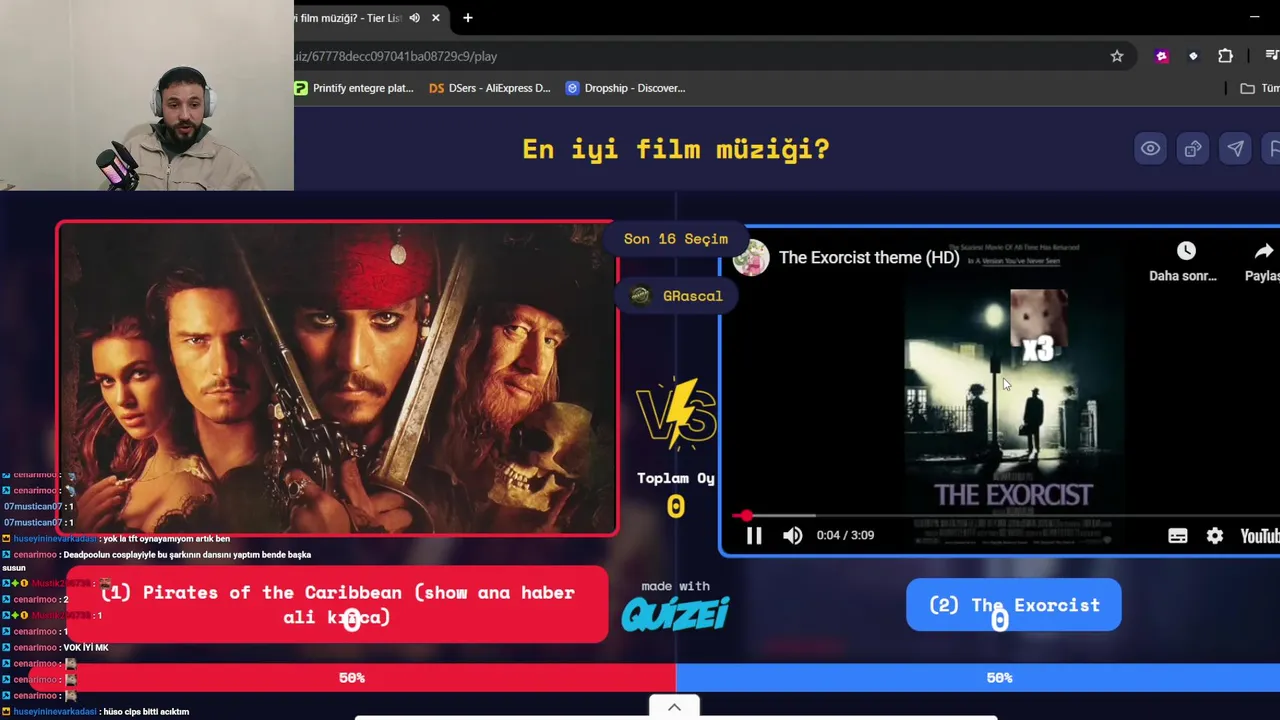Open a new browser tab

[x=467, y=18]
